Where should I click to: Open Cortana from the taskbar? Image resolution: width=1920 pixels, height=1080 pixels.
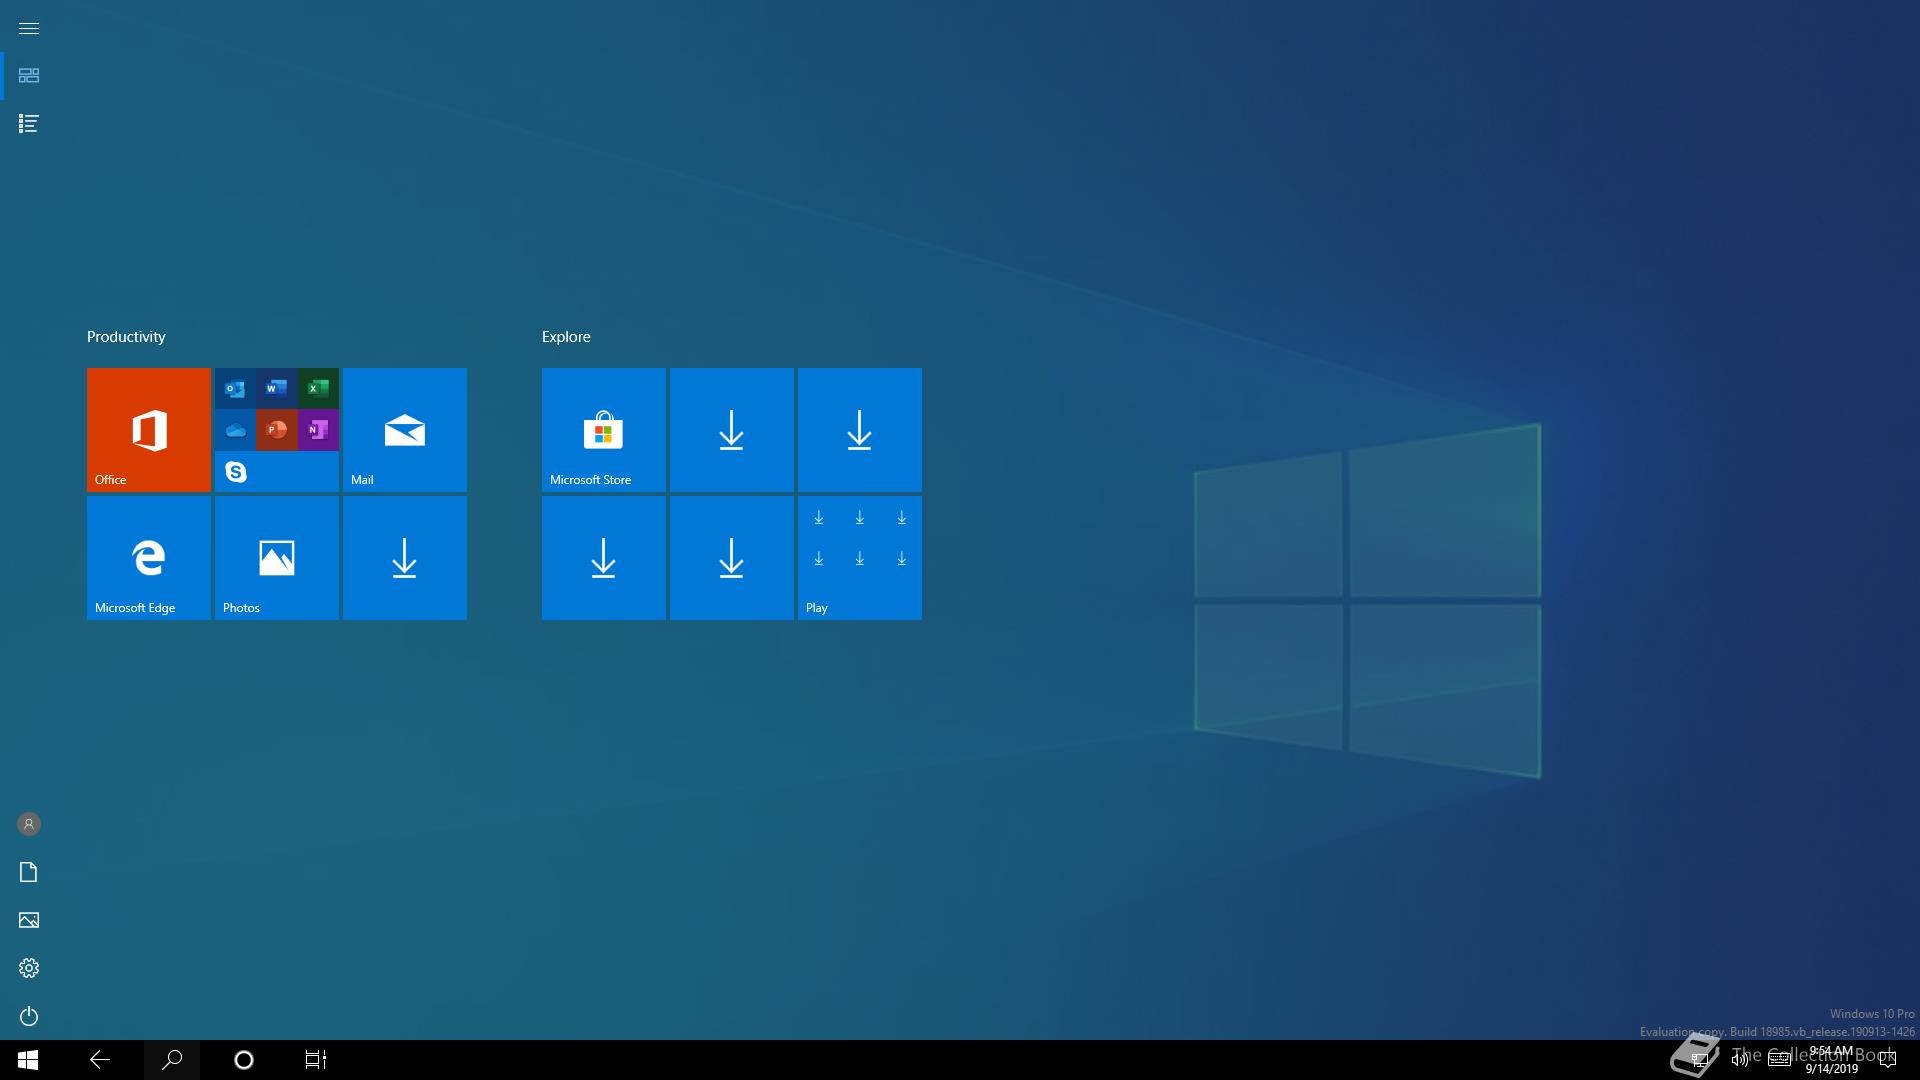[244, 1060]
